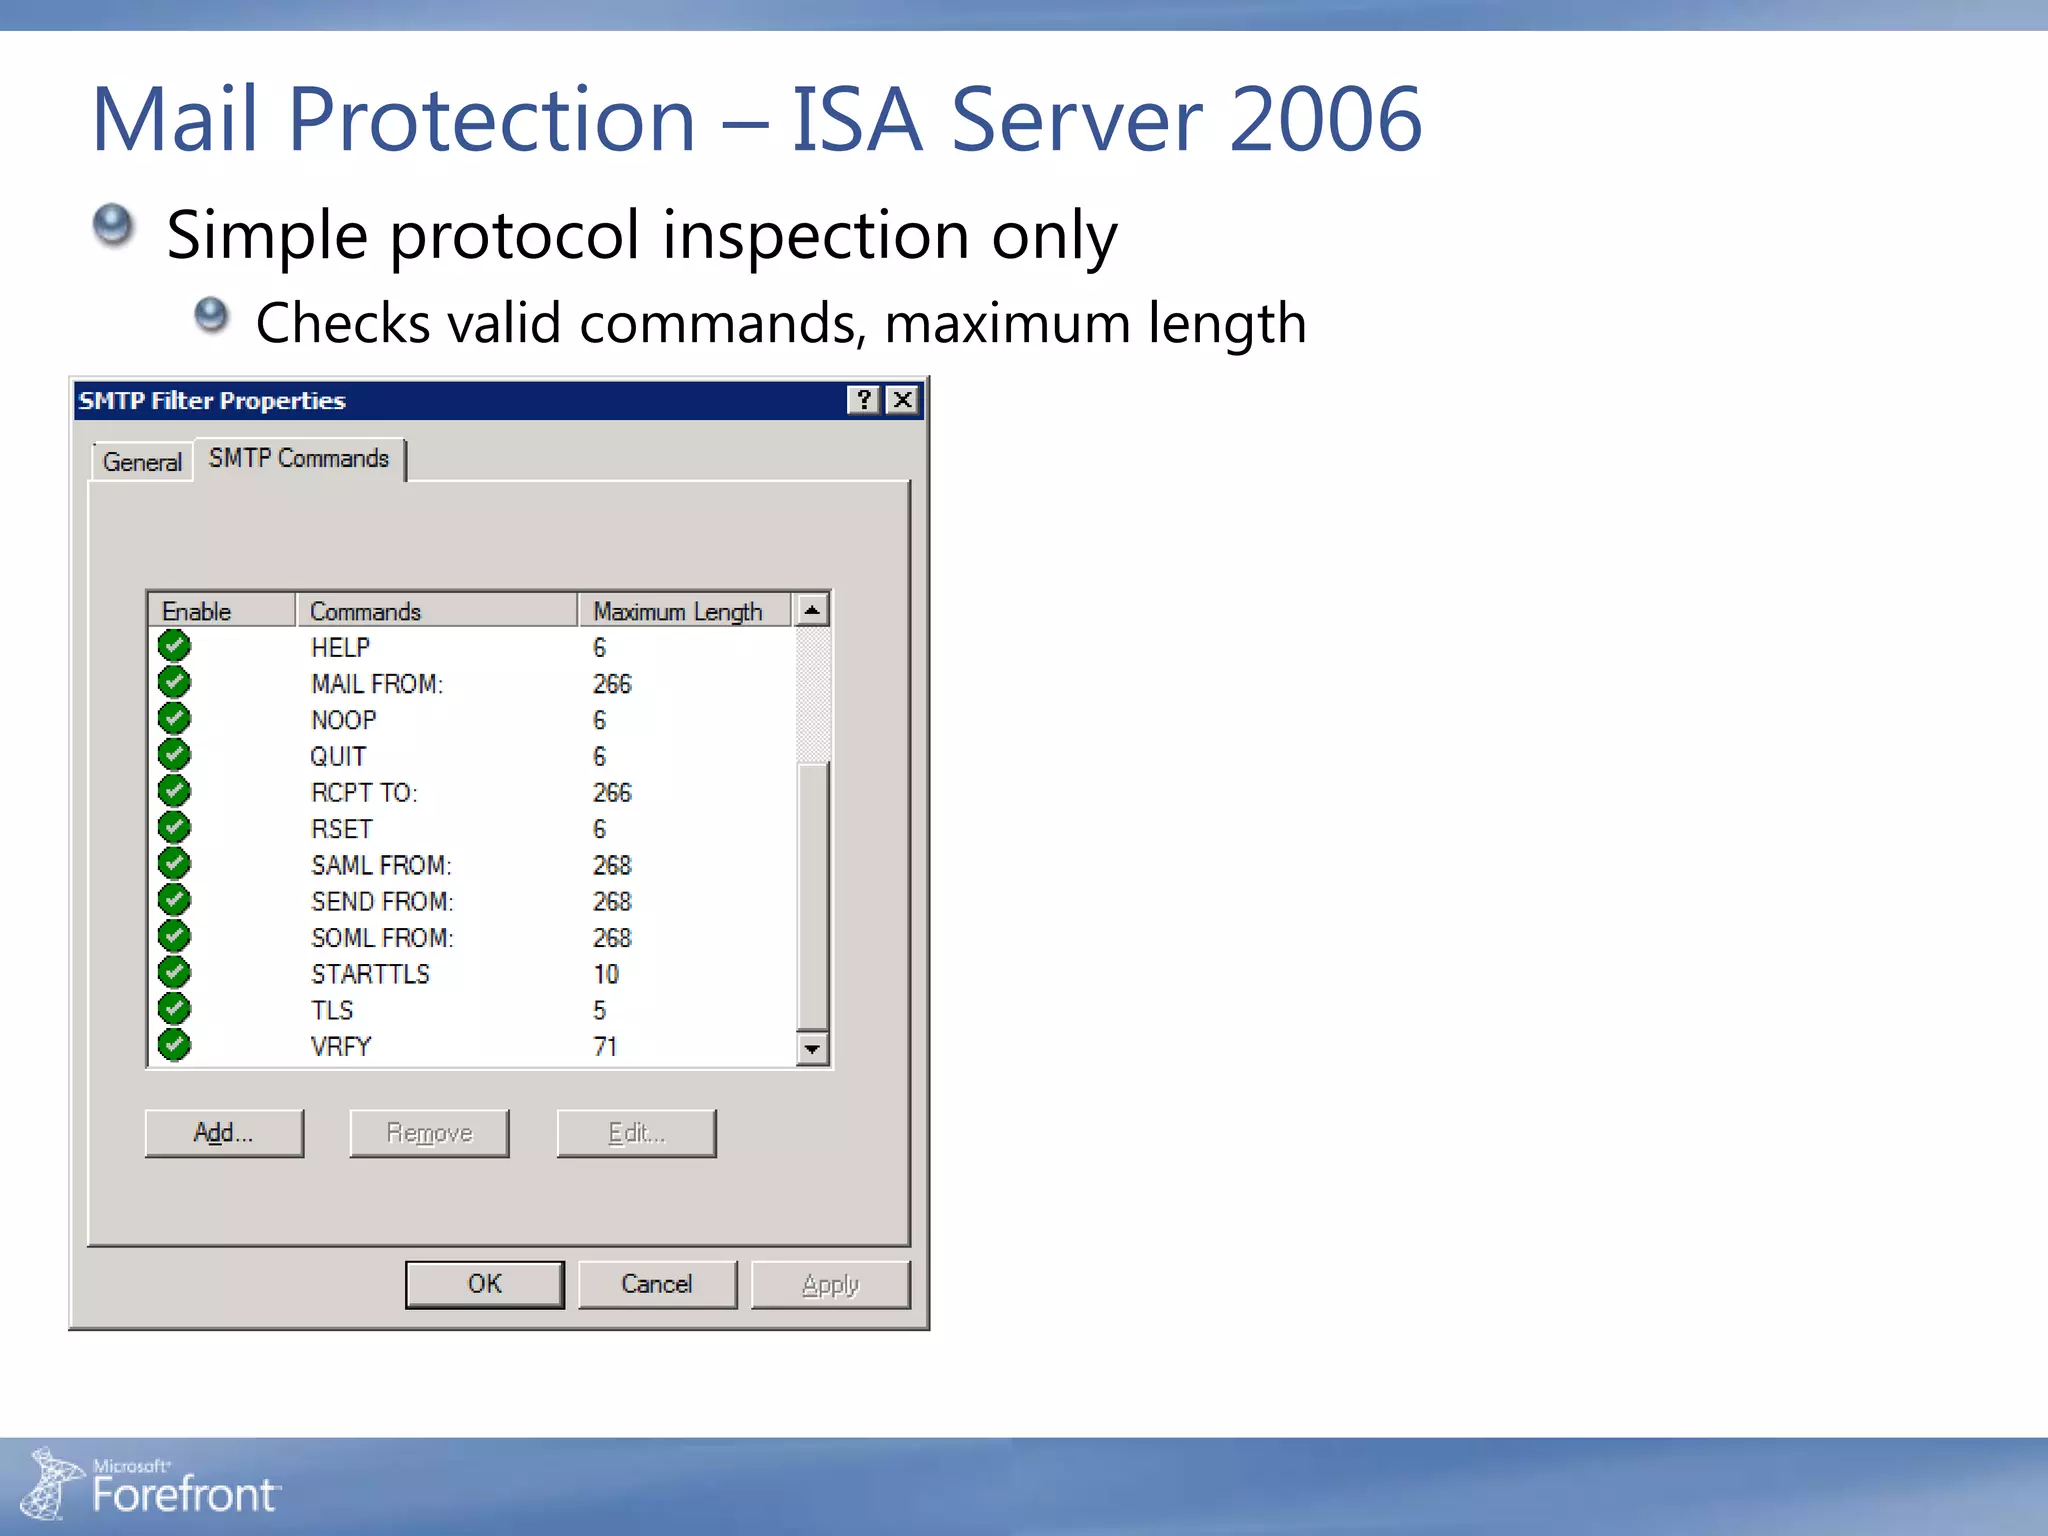Click the Edit... button
Image resolution: width=2048 pixels, height=1536 pixels.
point(636,1133)
